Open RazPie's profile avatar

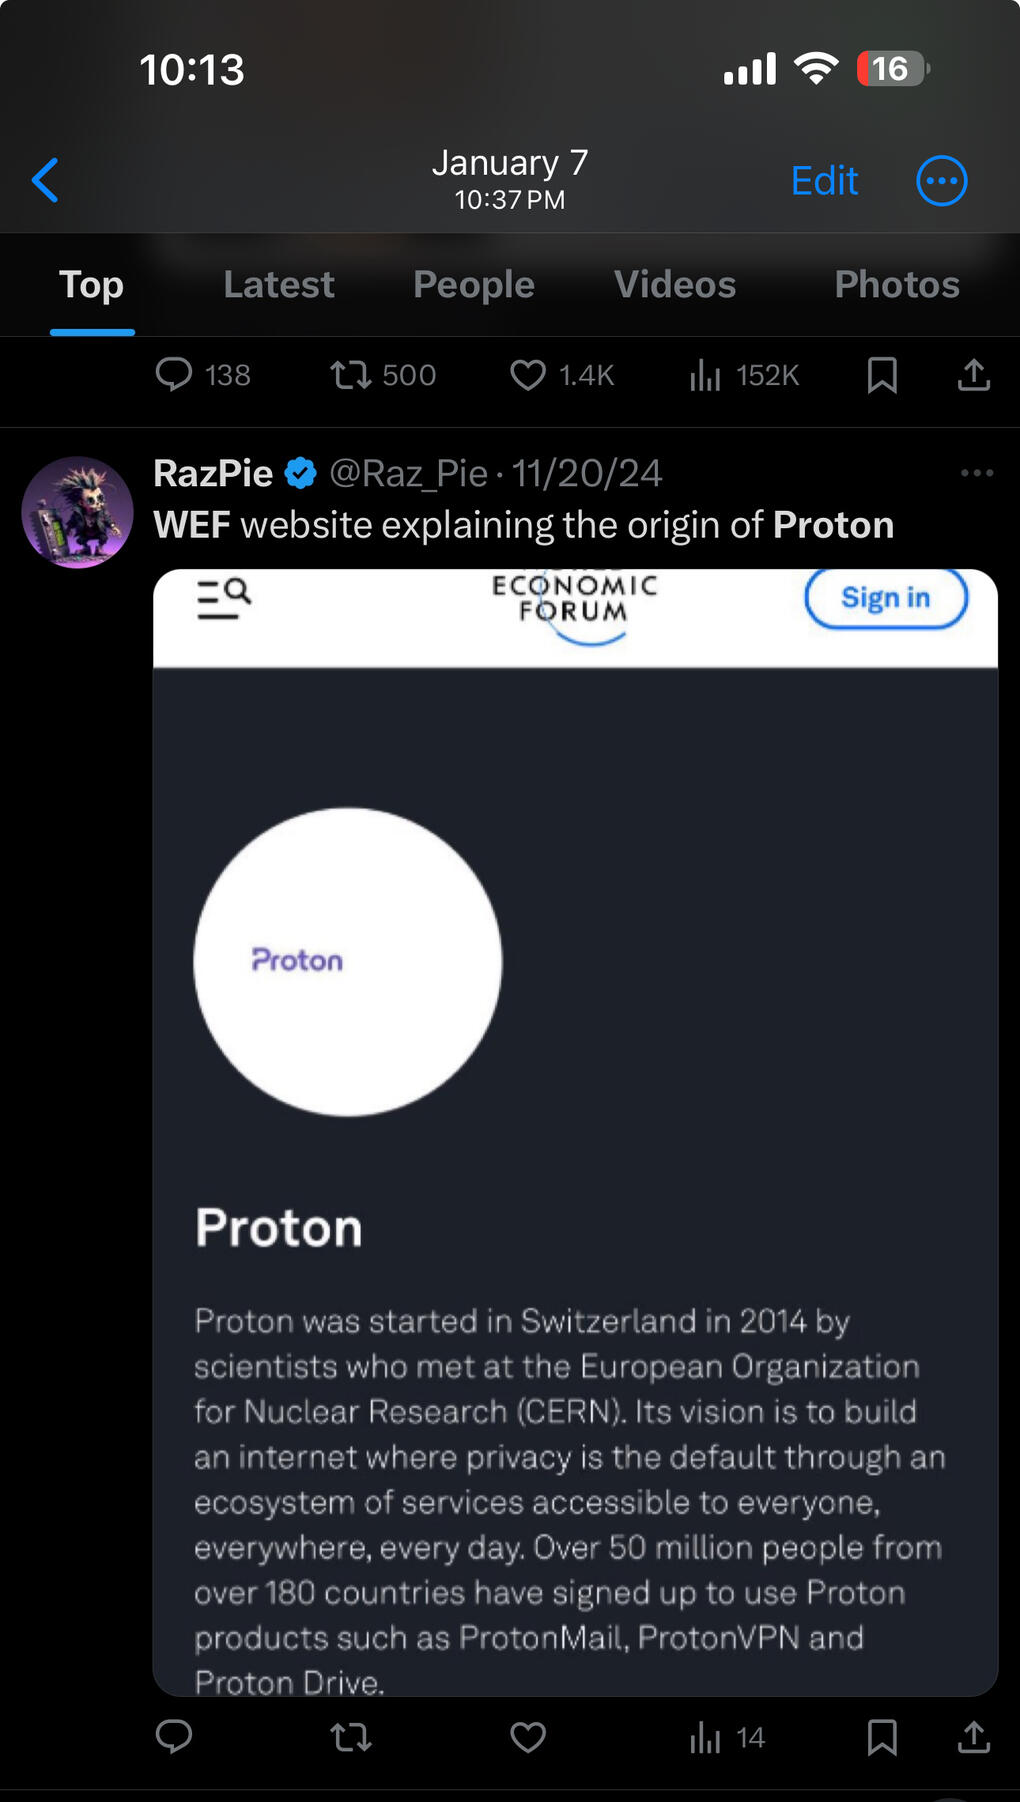point(78,512)
